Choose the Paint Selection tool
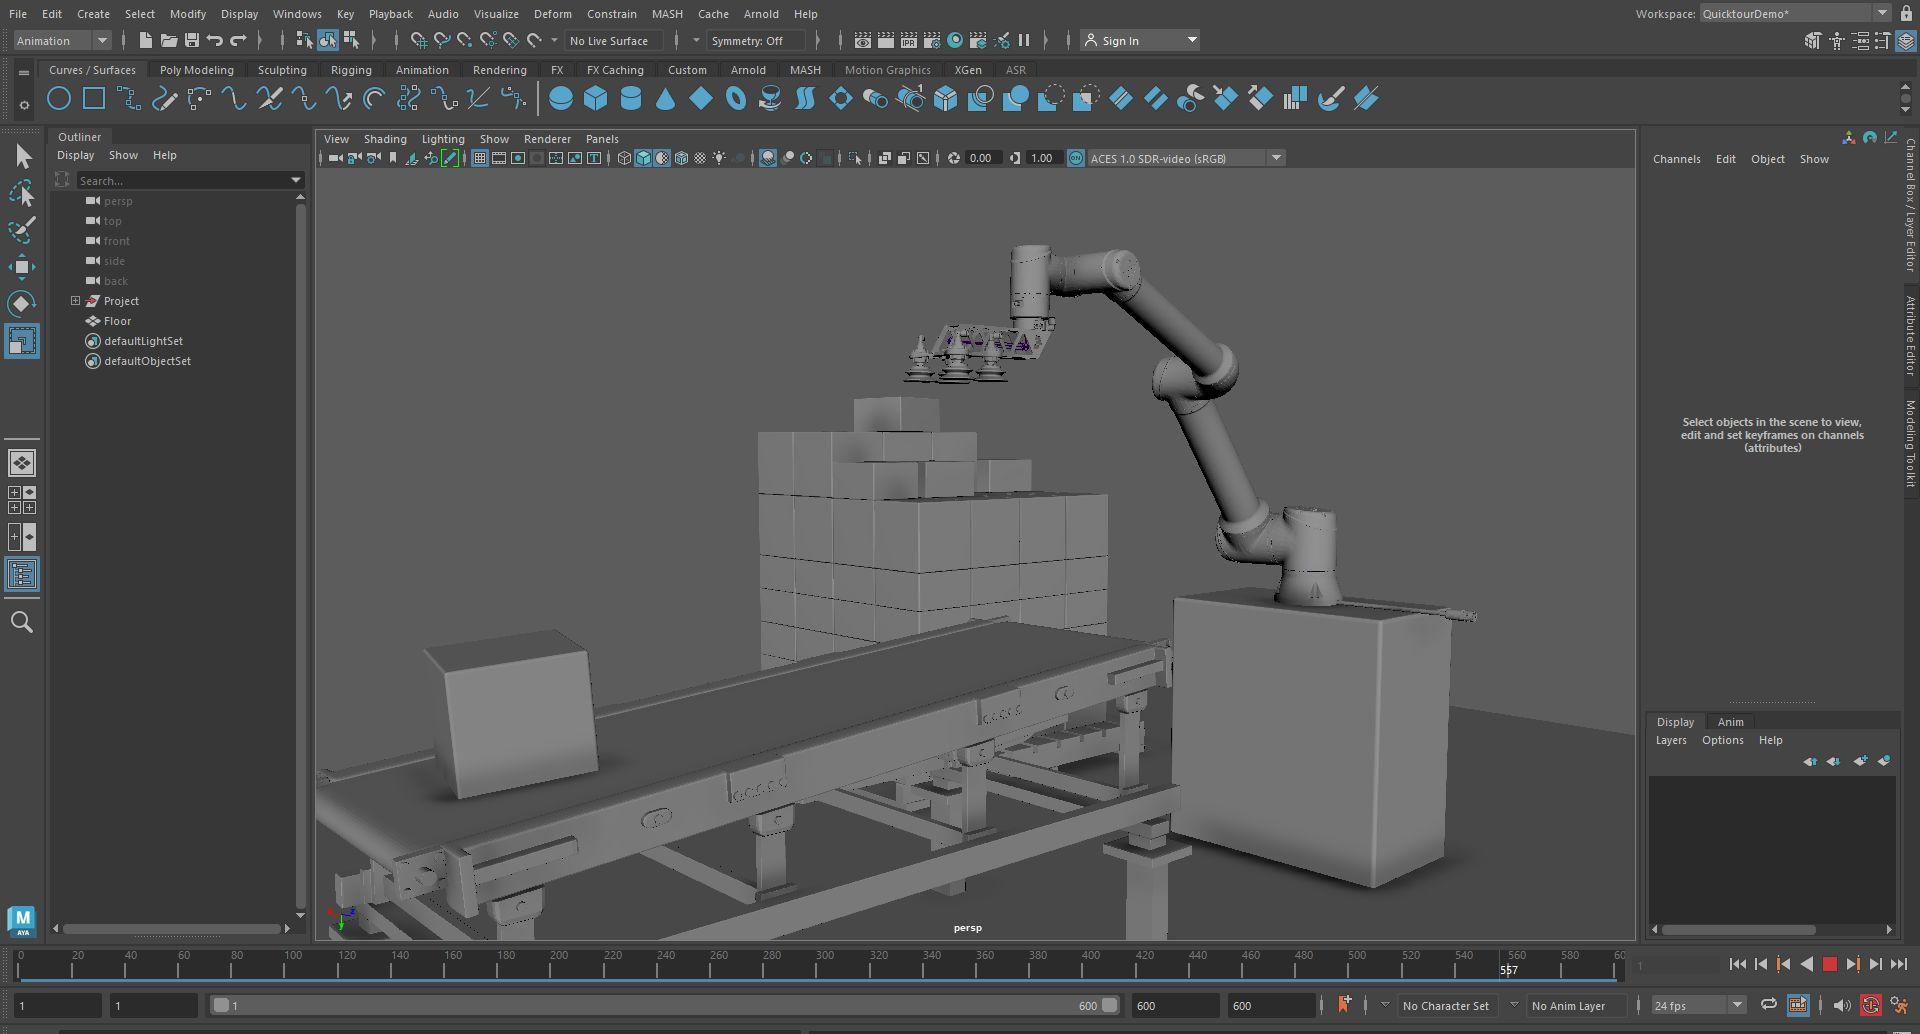Screen dimensions: 1920x1034 point(22,230)
